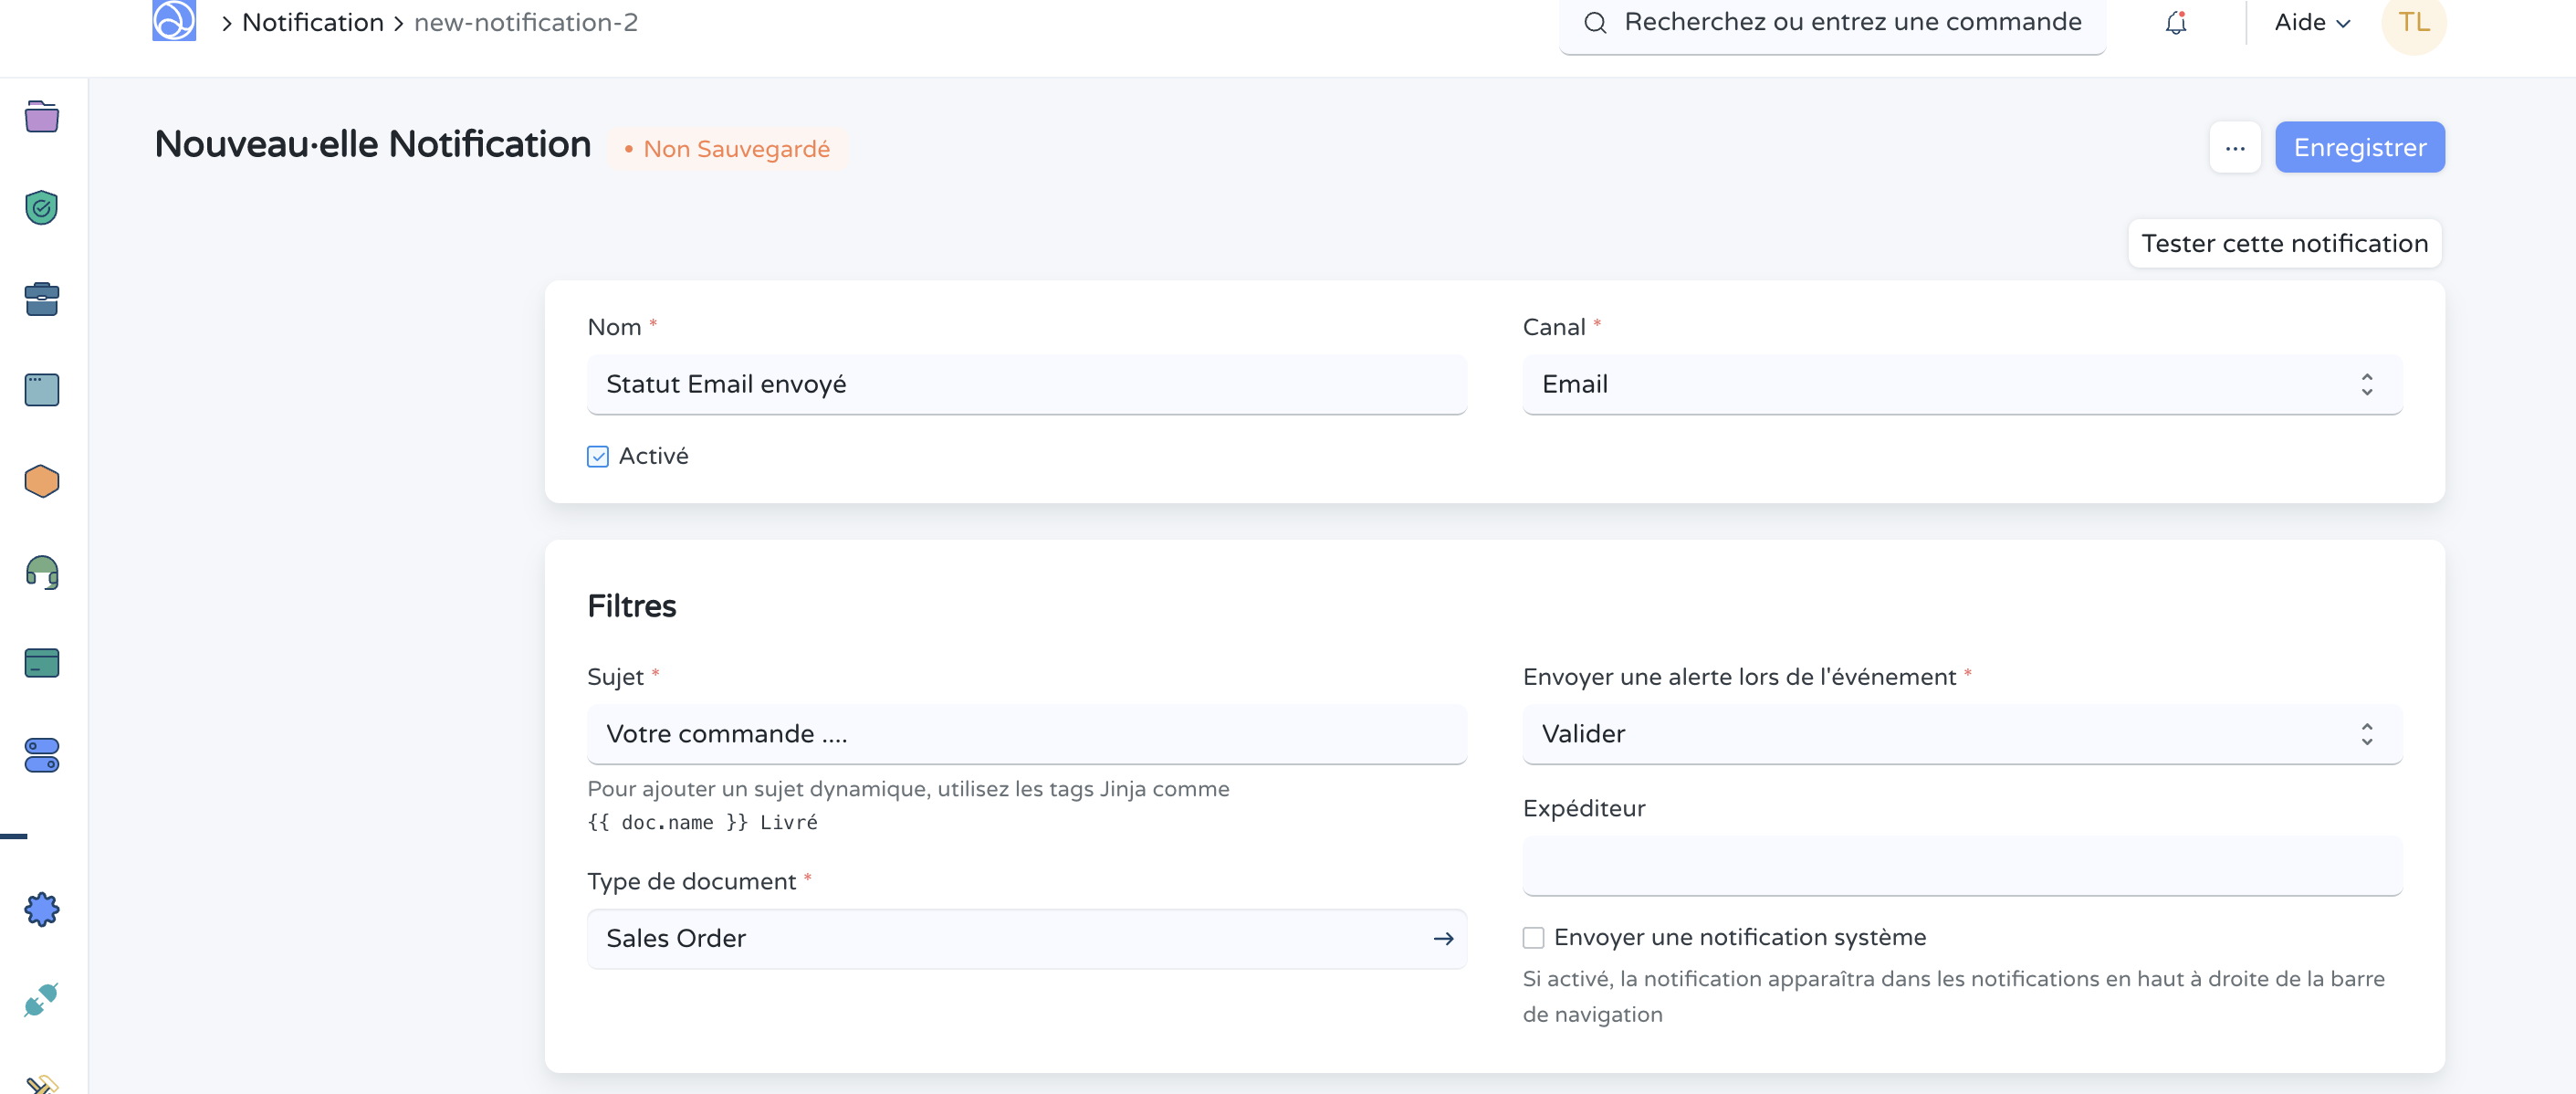Click the plug integrations sidebar icon
The width and height of the screenshot is (2576, 1094).
click(41, 999)
